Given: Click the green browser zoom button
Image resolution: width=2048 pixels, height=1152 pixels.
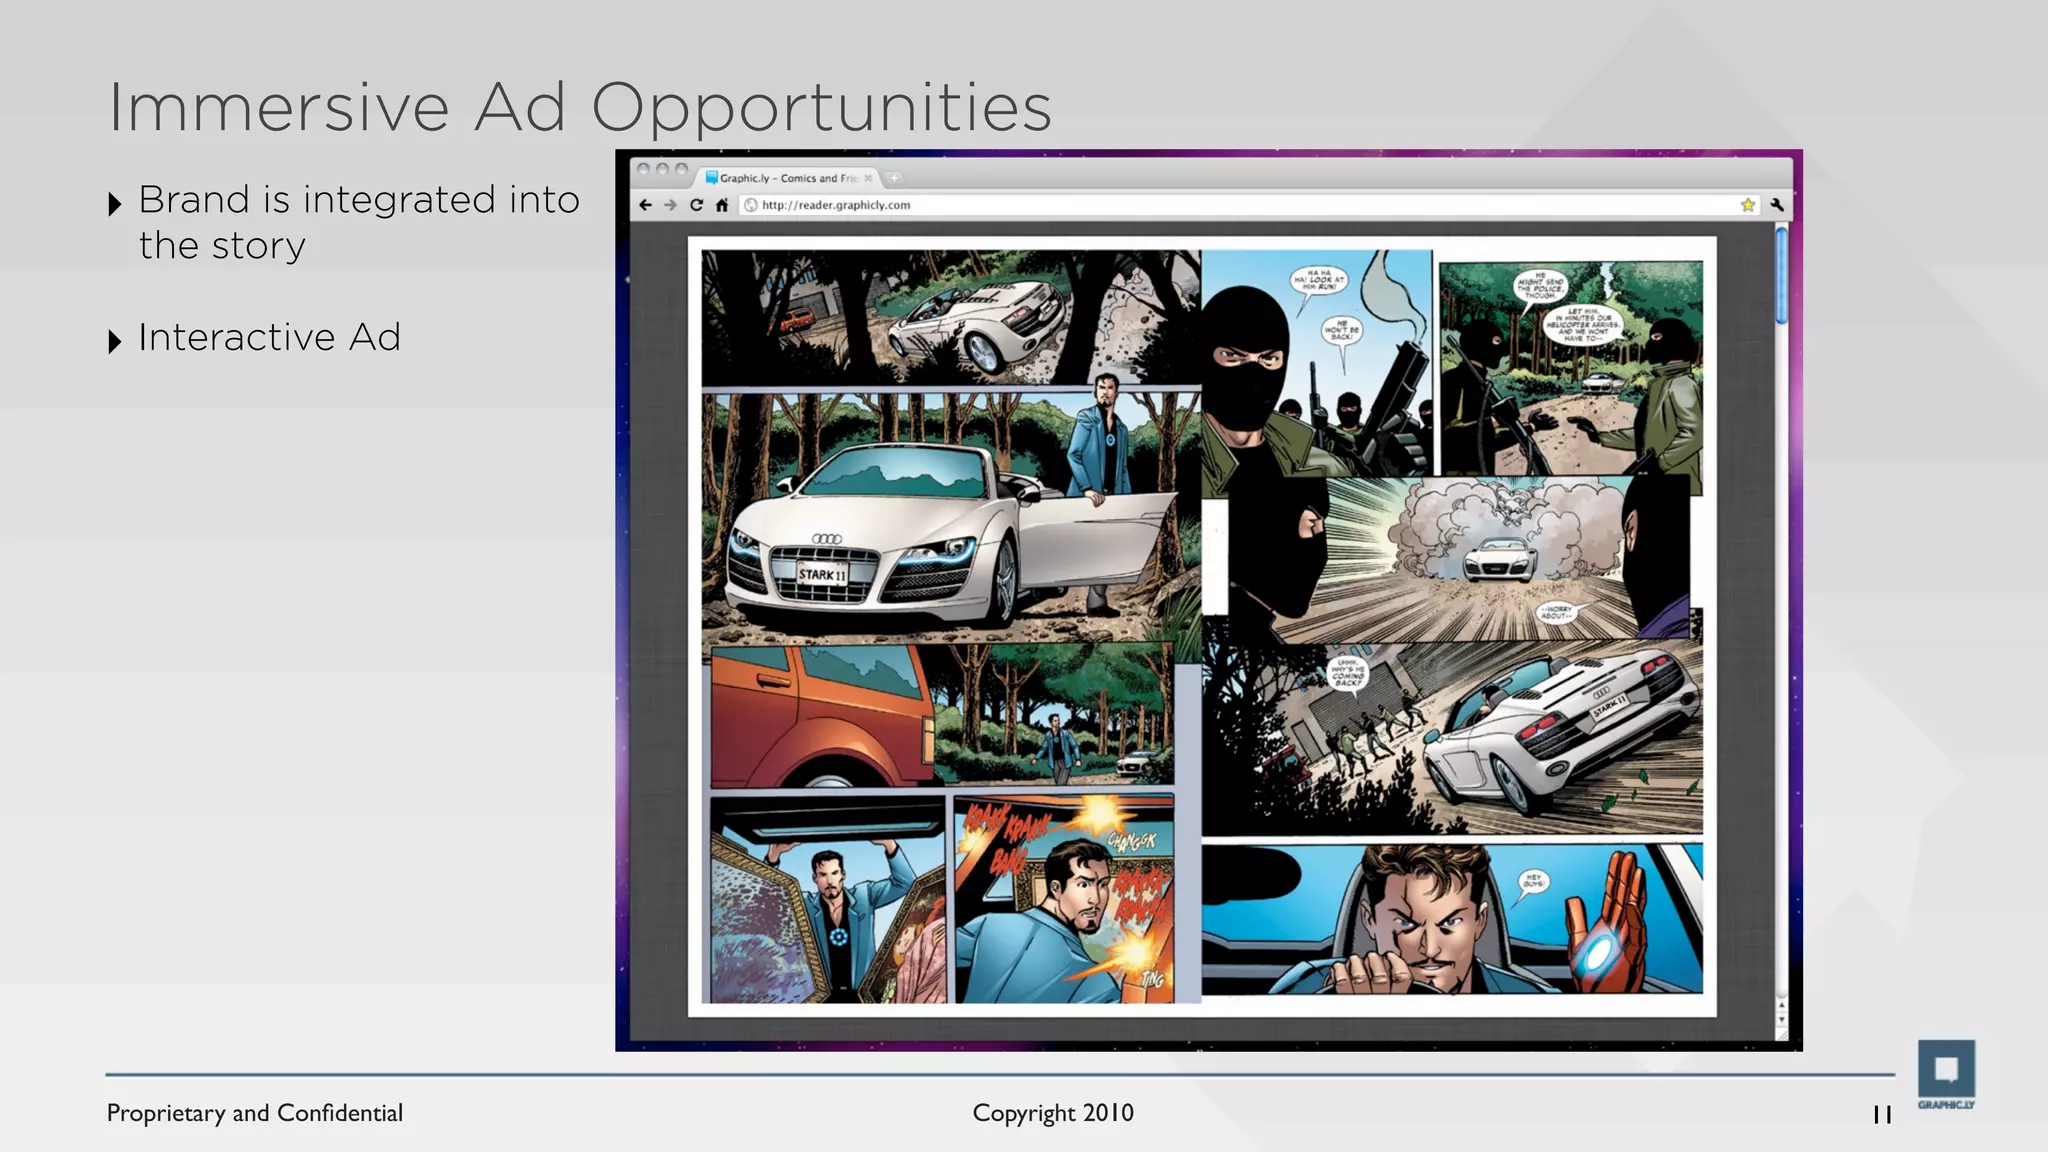Looking at the screenshot, I should [x=682, y=169].
